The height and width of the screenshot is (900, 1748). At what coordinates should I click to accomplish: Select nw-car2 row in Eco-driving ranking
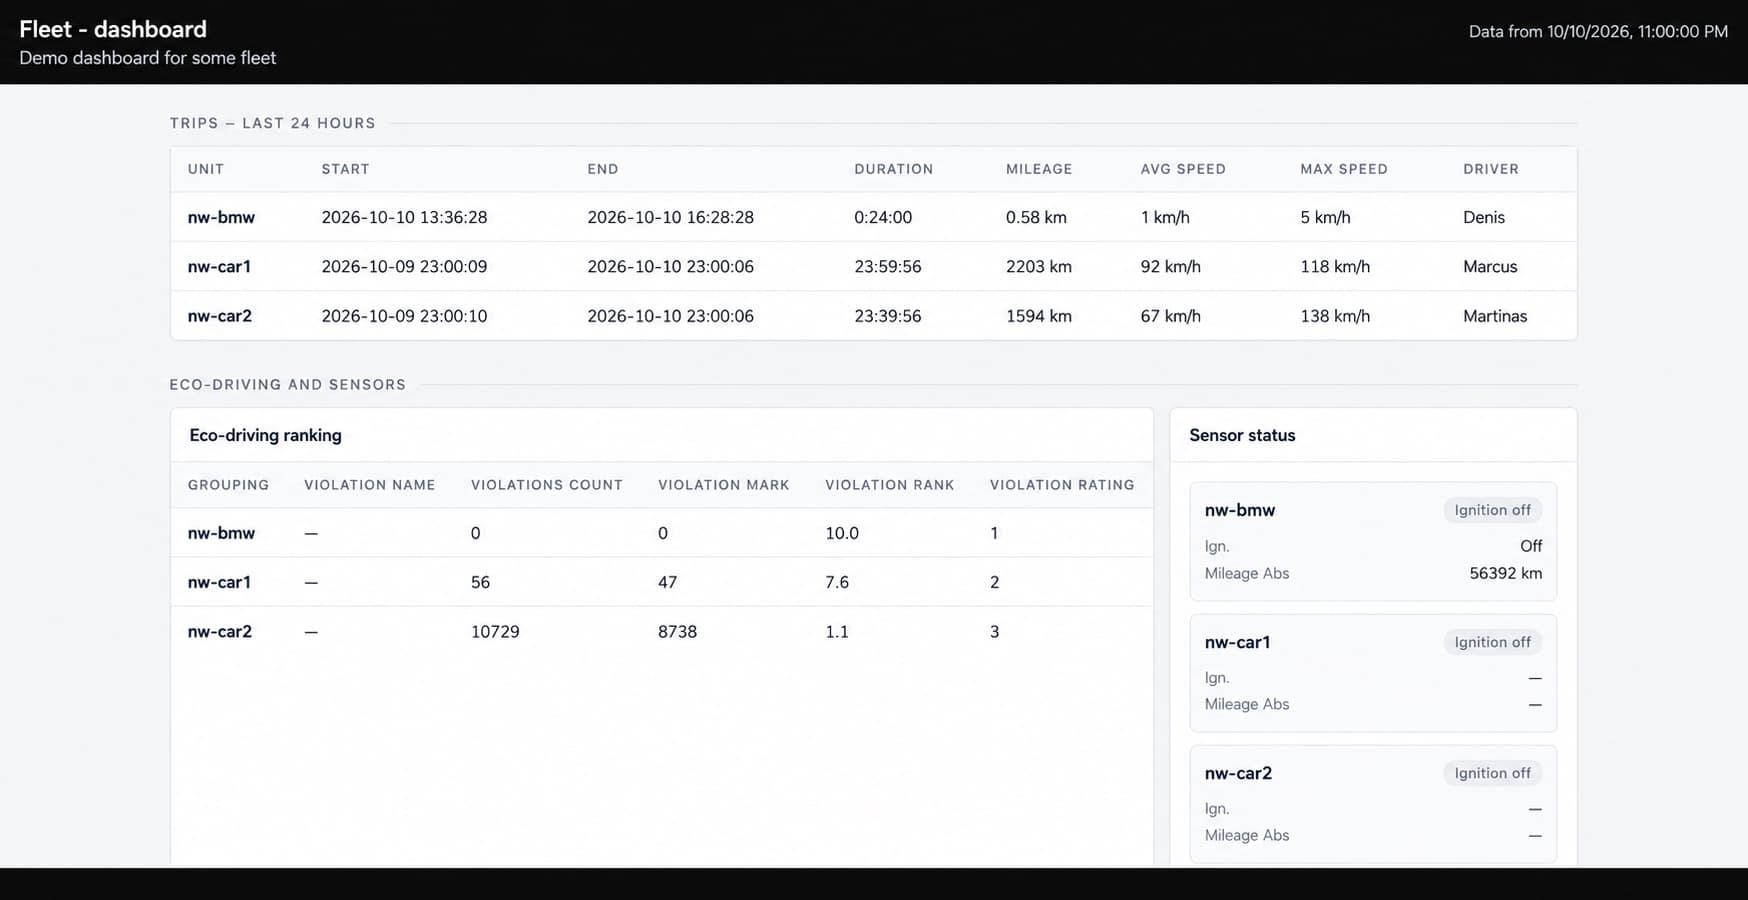(662, 632)
